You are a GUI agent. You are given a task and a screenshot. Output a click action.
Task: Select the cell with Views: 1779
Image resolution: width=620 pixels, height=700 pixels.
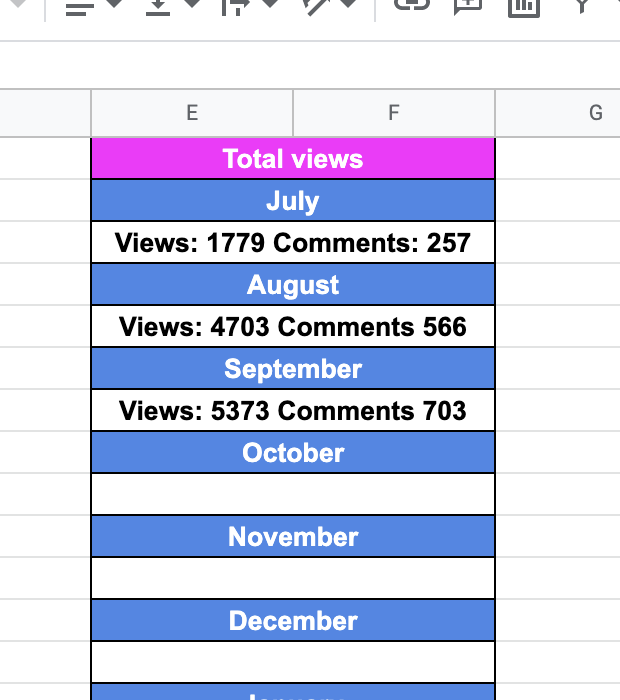click(x=293, y=243)
